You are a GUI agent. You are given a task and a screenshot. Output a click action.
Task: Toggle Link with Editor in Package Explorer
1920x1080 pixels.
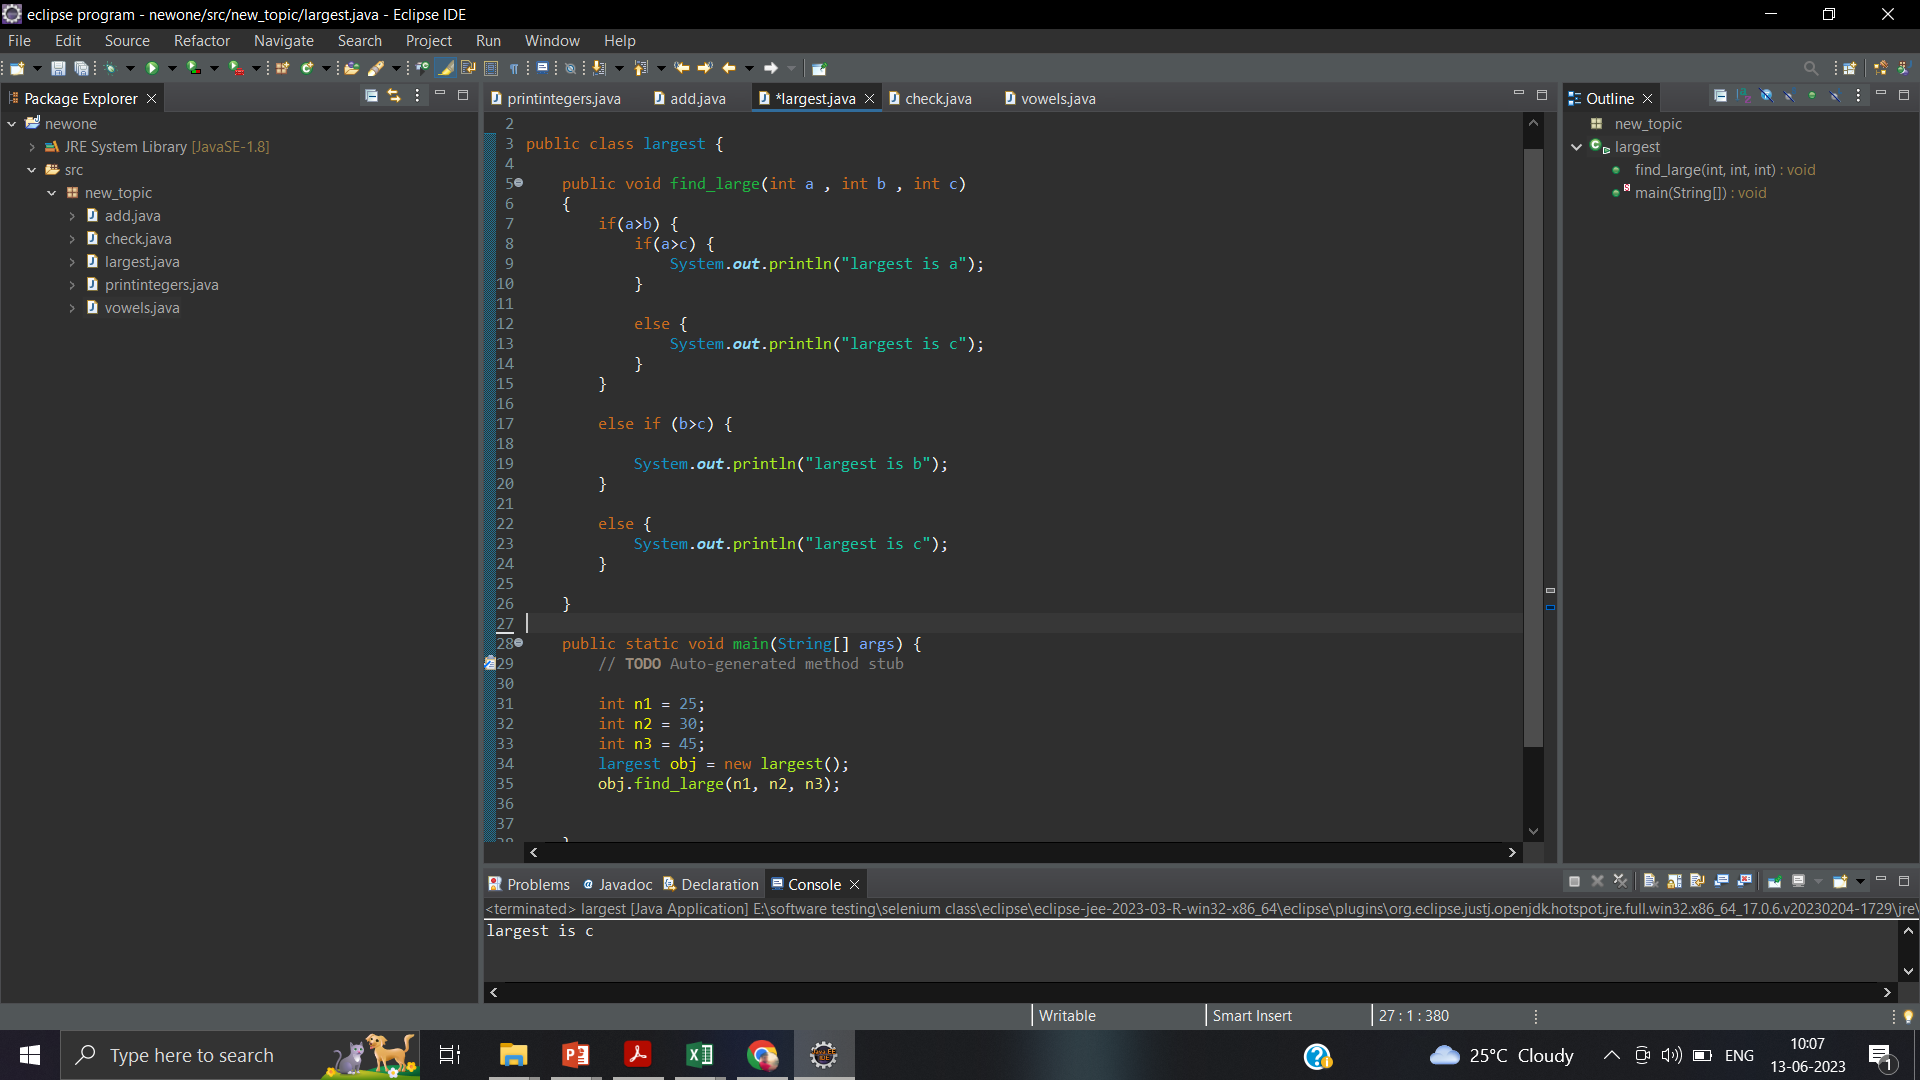click(x=394, y=96)
